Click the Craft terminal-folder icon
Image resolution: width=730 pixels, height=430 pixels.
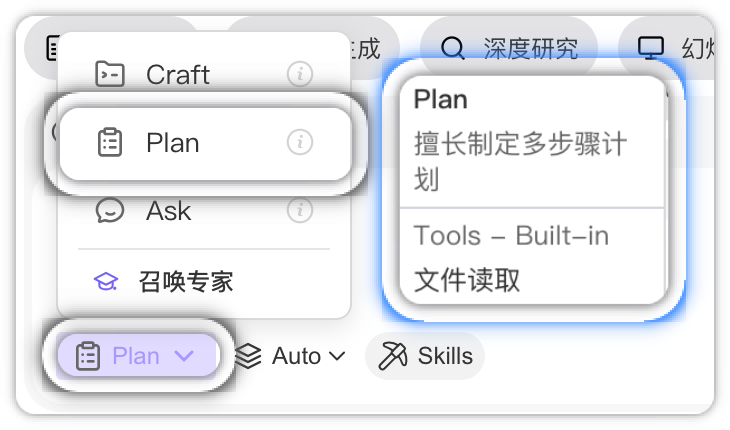[109, 74]
